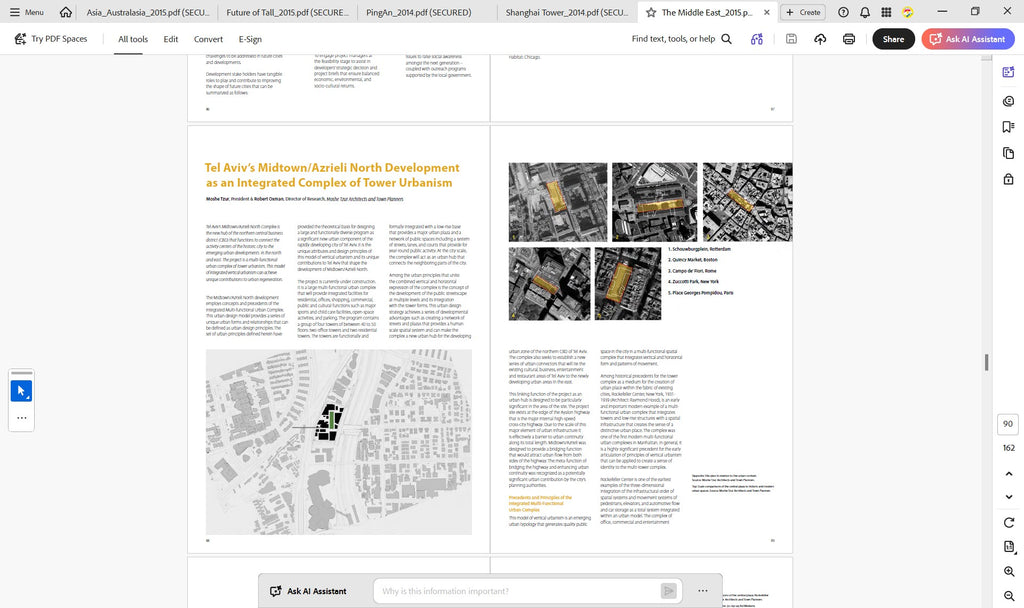Open the Menu hamburger
This screenshot has width=1024, height=608.
pos(27,12)
